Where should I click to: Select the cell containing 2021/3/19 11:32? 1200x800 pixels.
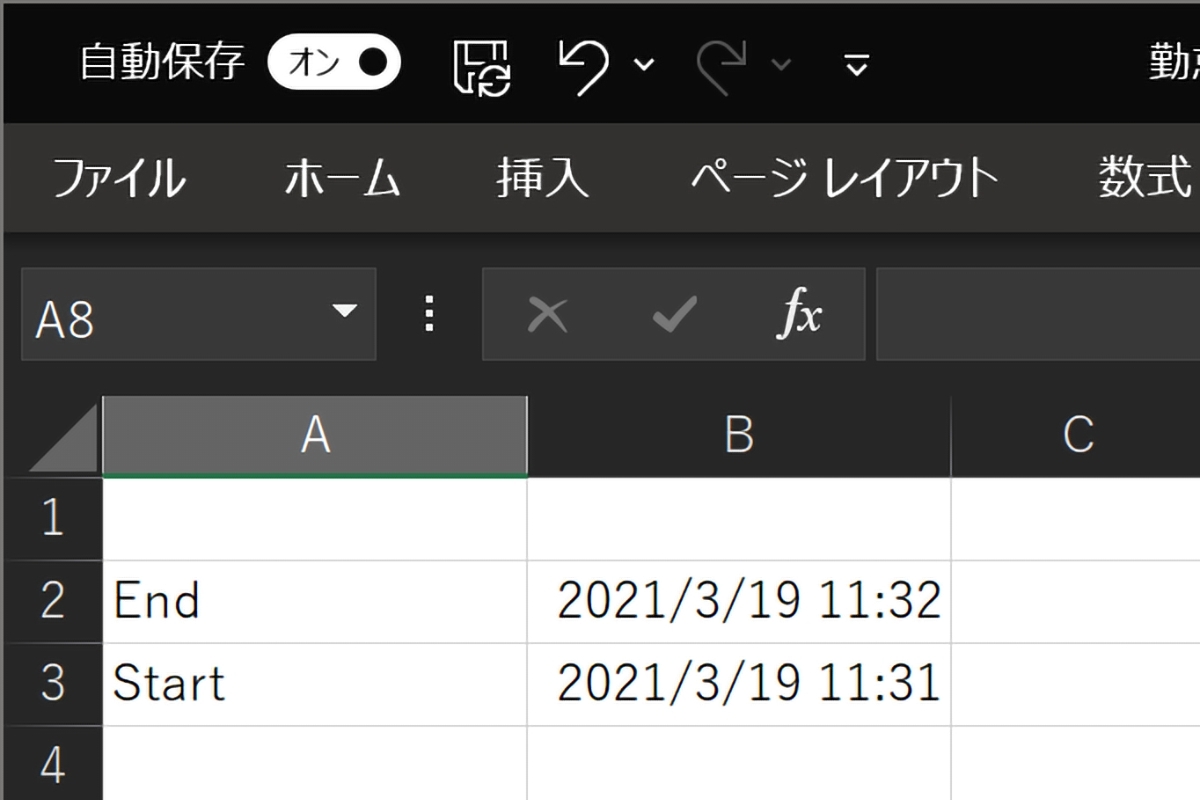coord(739,601)
